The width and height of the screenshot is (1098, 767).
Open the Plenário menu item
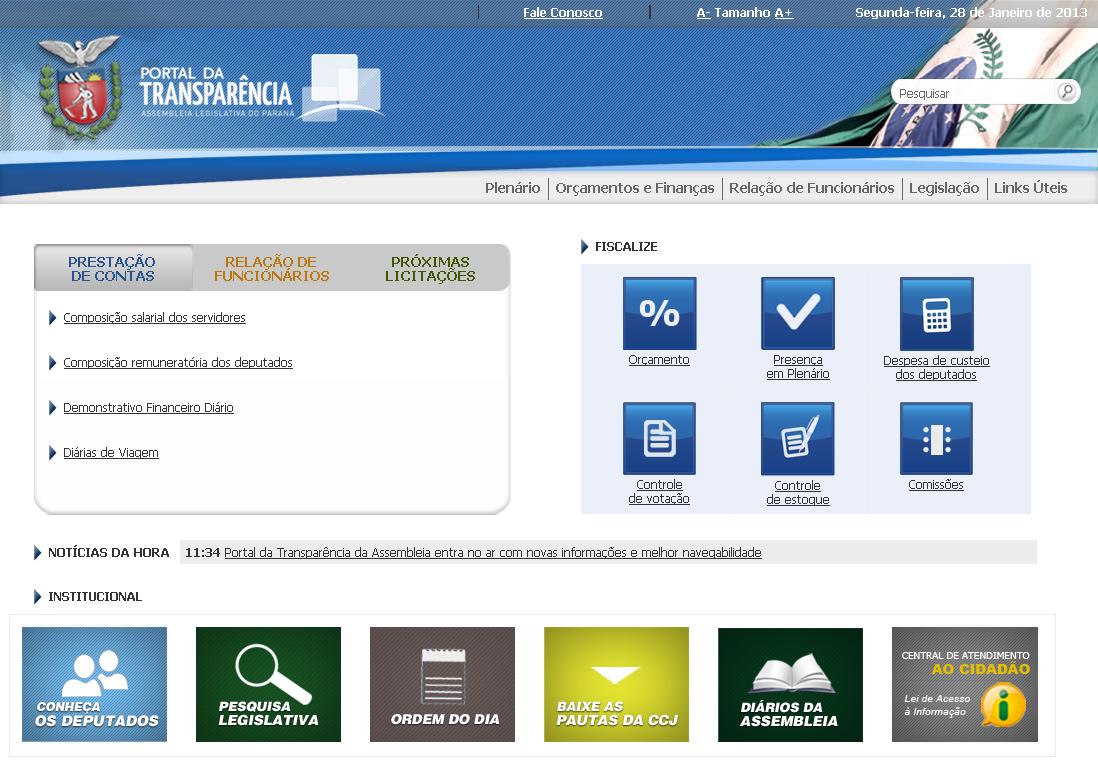512,188
